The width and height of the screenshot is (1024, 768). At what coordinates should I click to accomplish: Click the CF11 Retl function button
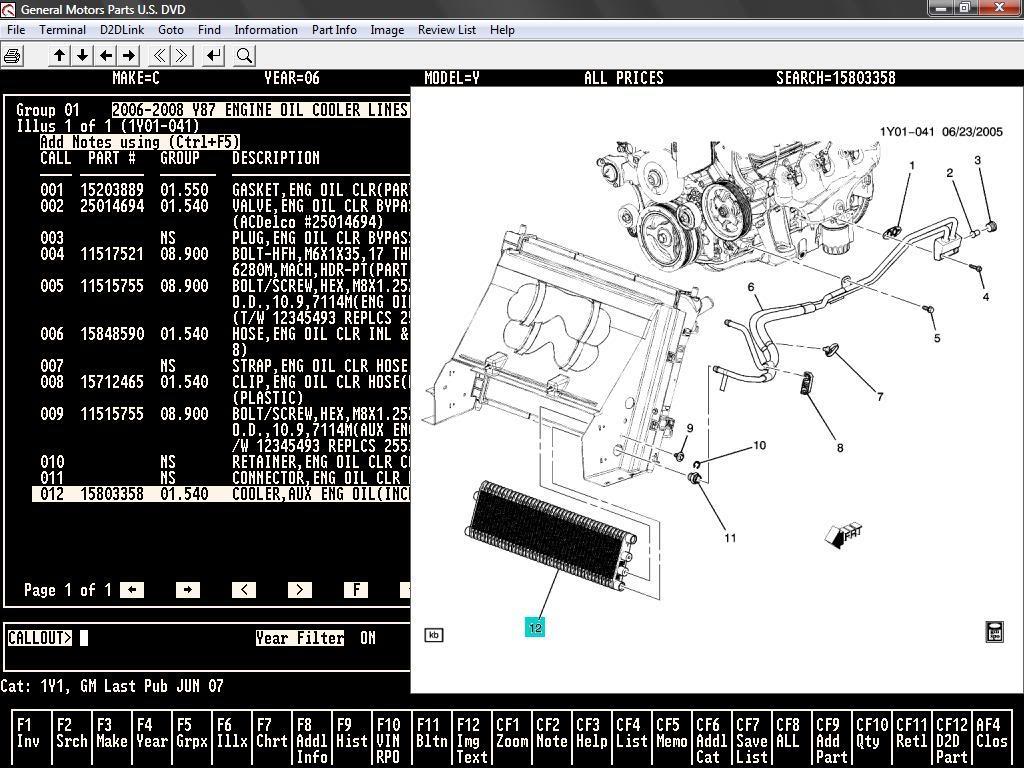(912, 740)
